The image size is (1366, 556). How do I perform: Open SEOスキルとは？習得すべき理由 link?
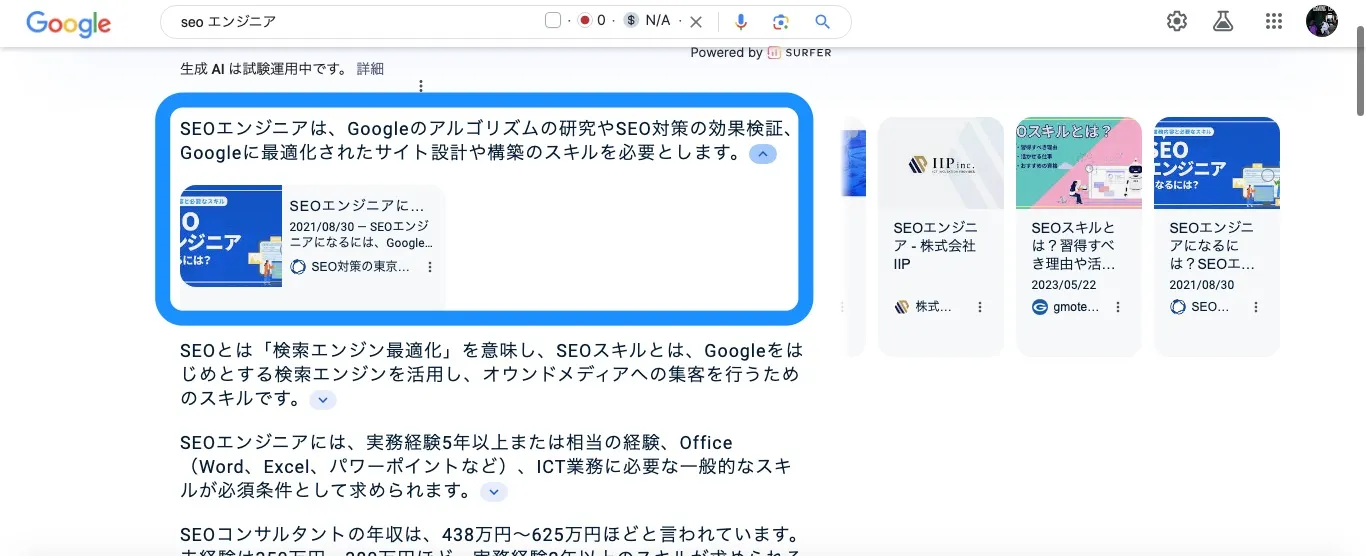click(1073, 246)
